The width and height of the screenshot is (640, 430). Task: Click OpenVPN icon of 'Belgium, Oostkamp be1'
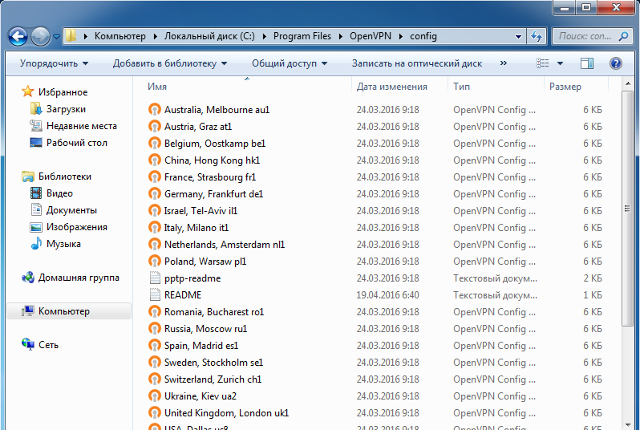154,144
